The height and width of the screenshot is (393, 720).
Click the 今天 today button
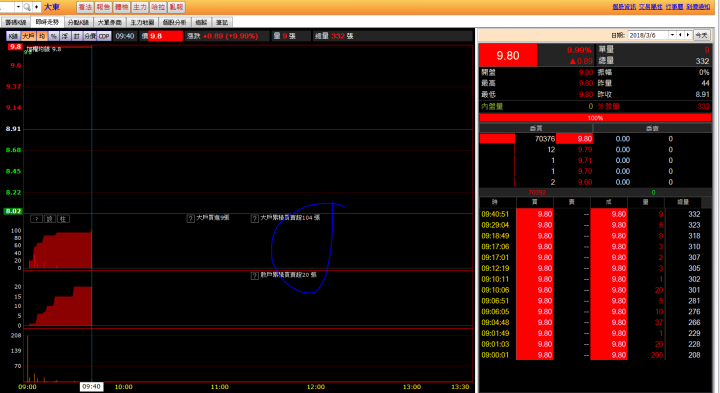click(x=702, y=35)
